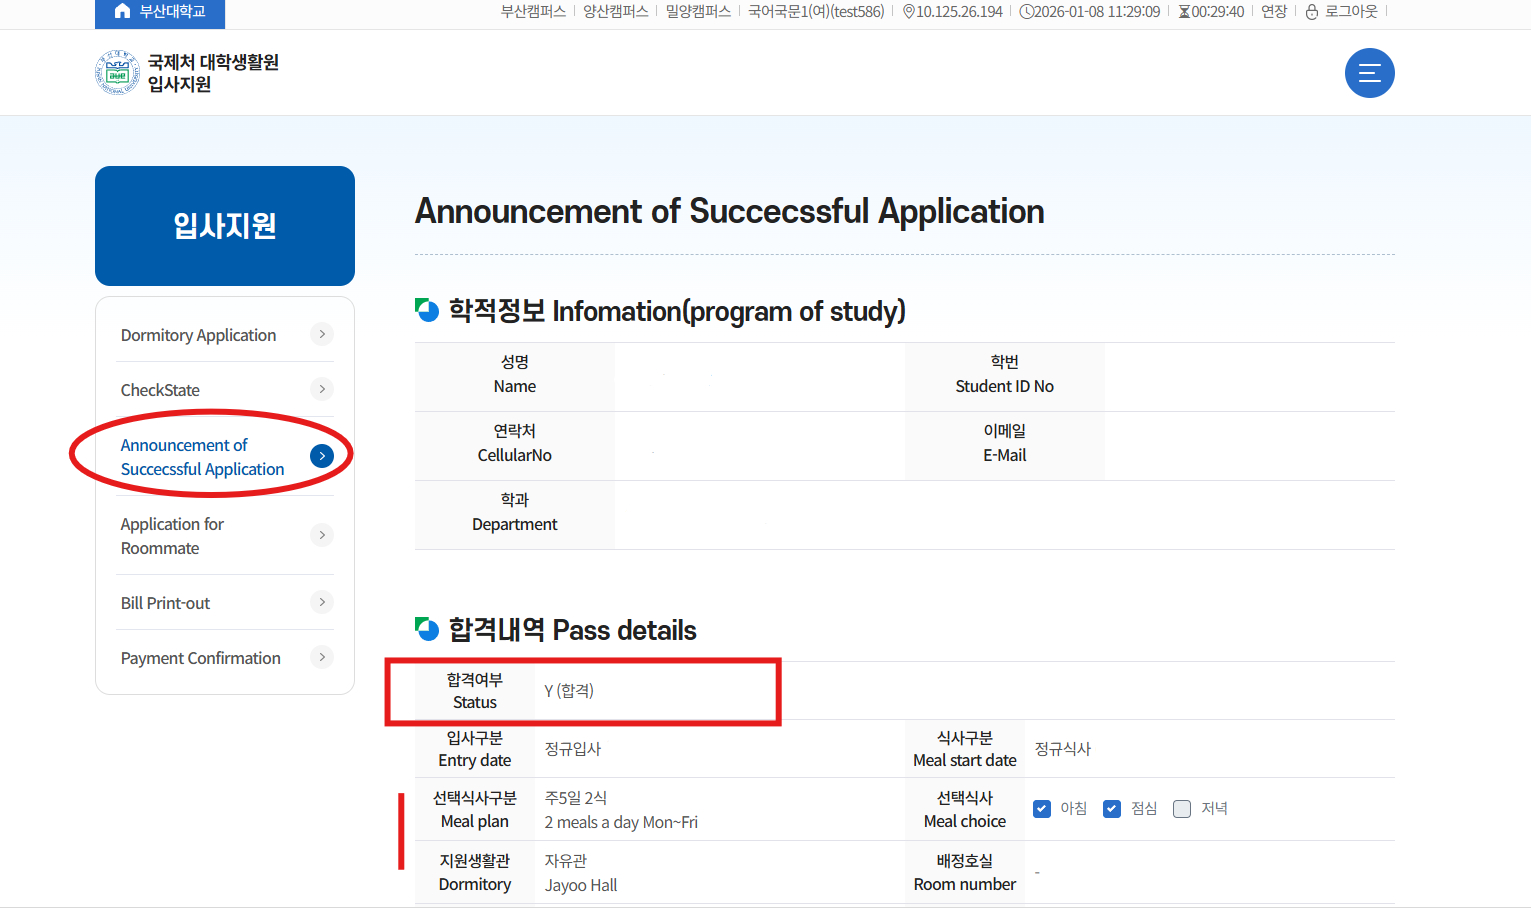Open the Bill Print-out menu item
Viewport: 1531px width, 908px height.
click(x=166, y=603)
